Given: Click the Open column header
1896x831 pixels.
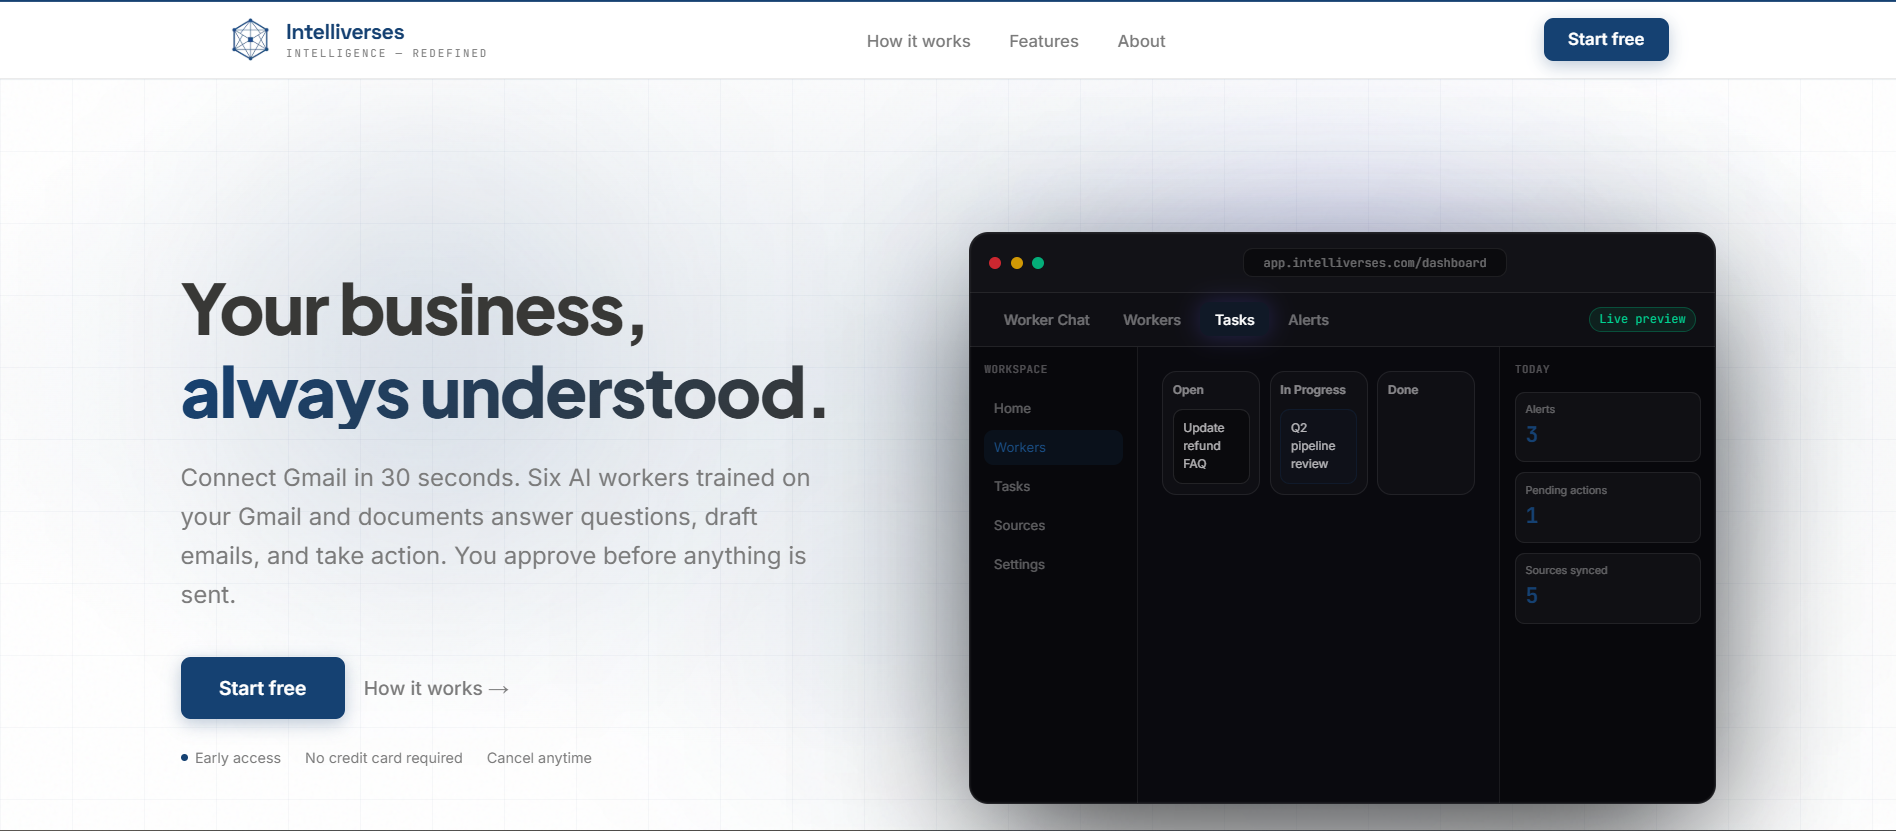Looking at the screenshot, I should tap(1188, 390).
